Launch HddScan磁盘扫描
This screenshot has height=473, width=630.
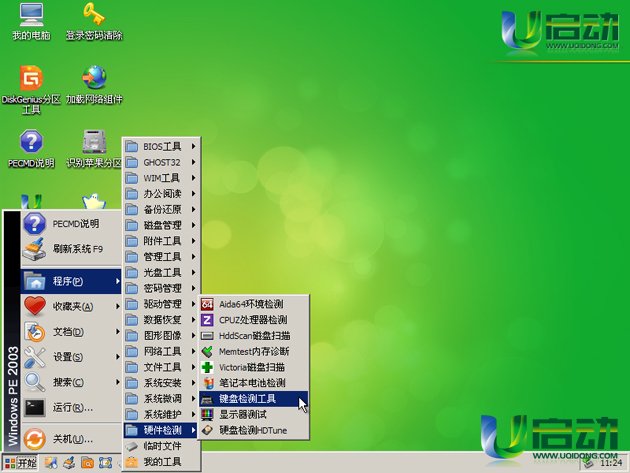254,336
